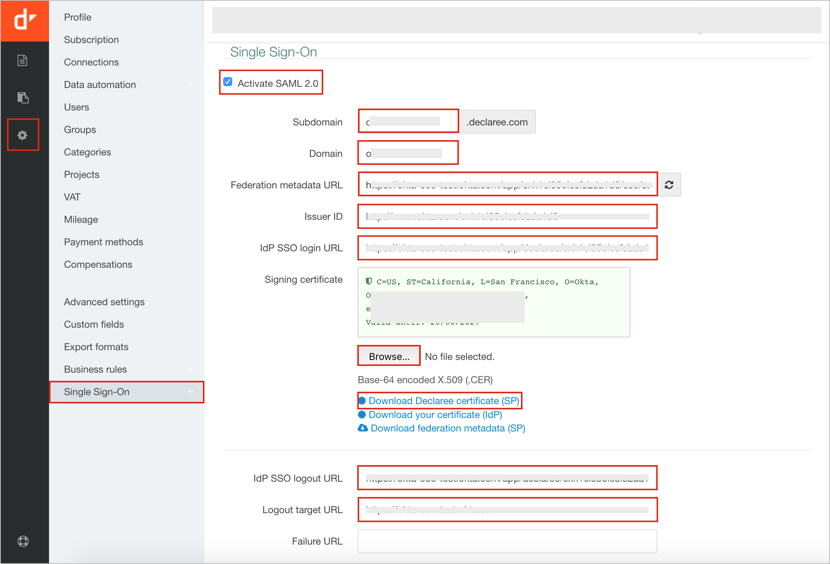Click the icon beside Download your certificate (IdP)
Viewport: 830px width, 564px height.
(362, 414)
